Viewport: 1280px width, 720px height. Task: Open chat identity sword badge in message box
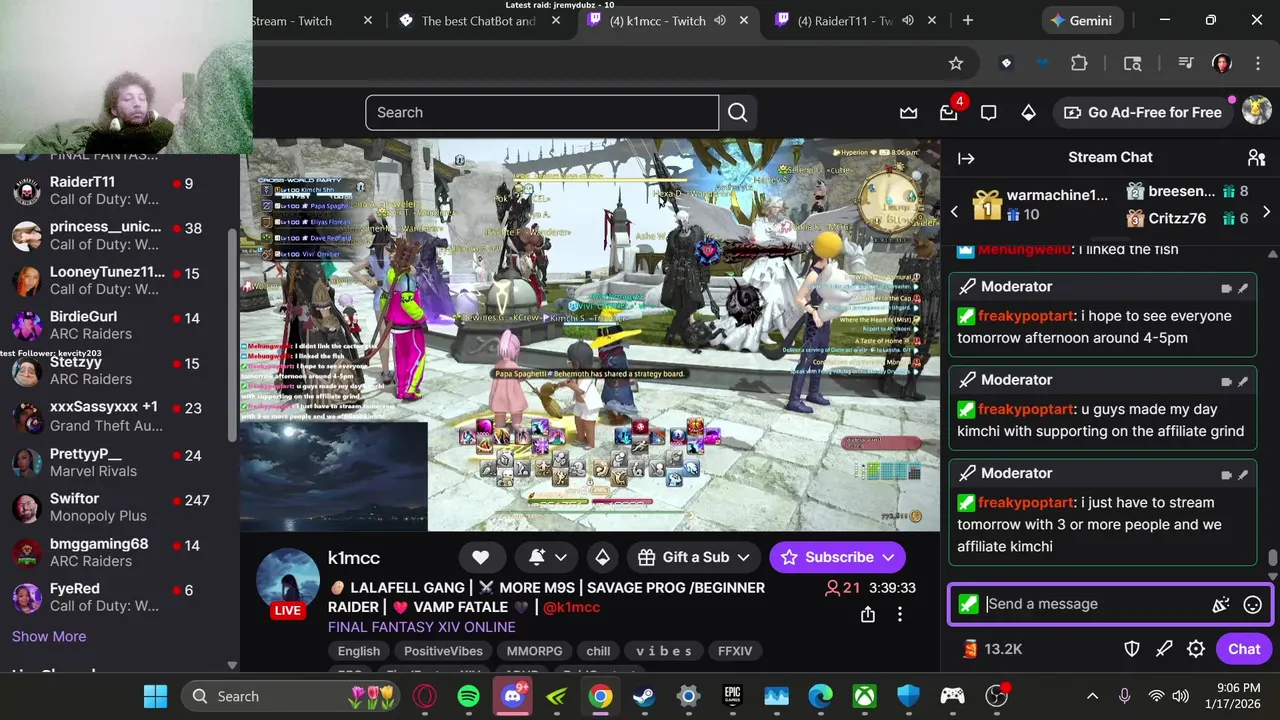click(x=968, y=604)
